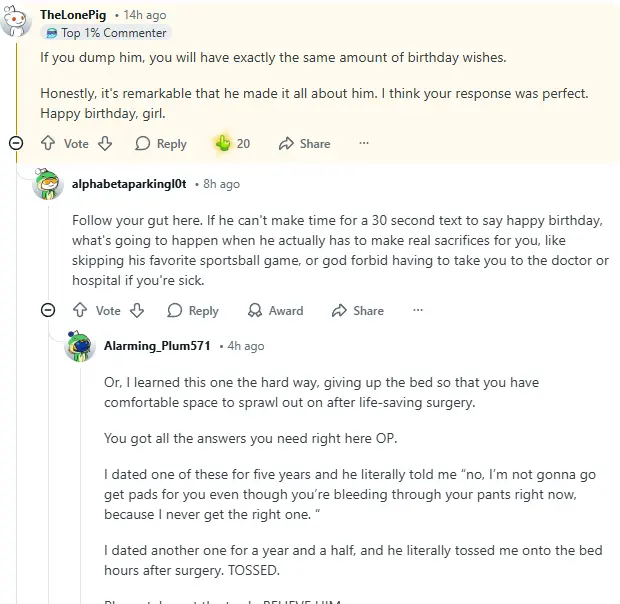Screen dimensions: 620x604
Task: Downvote alphabetaparkingl0t's comment
Action: pos(137,311)
